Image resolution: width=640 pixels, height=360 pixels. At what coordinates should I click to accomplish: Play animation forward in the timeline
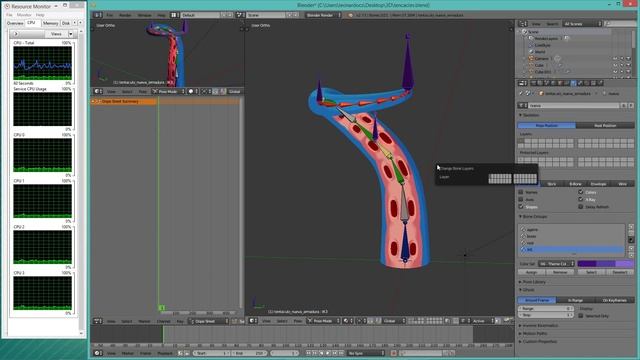click(x=328, y=353)
